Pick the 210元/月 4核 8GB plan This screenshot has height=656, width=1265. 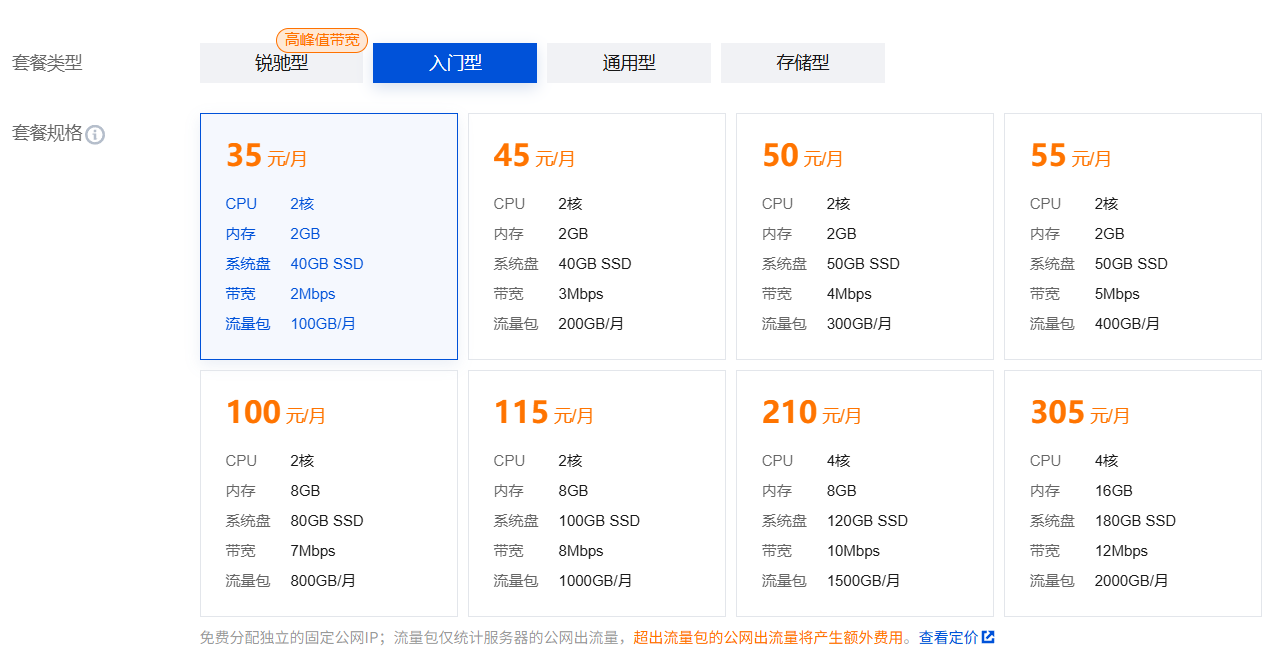[865, 493]
